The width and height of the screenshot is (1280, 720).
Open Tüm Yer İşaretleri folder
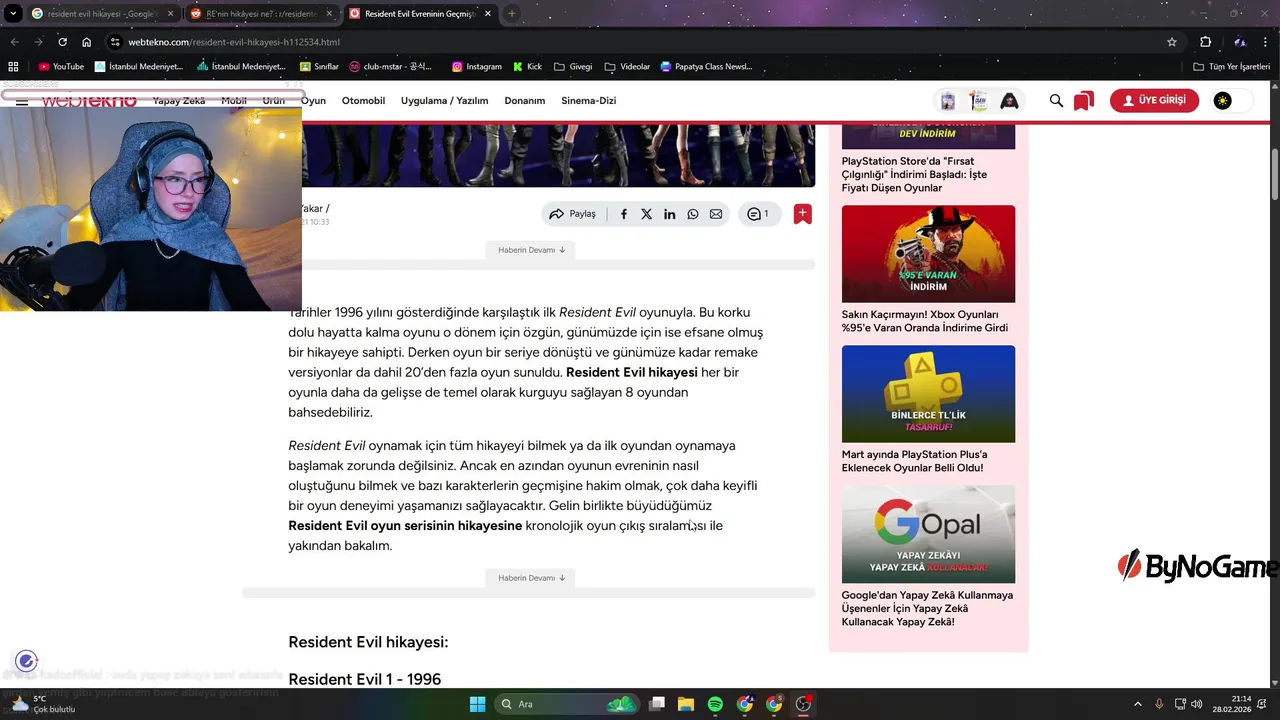(1231, 67)
